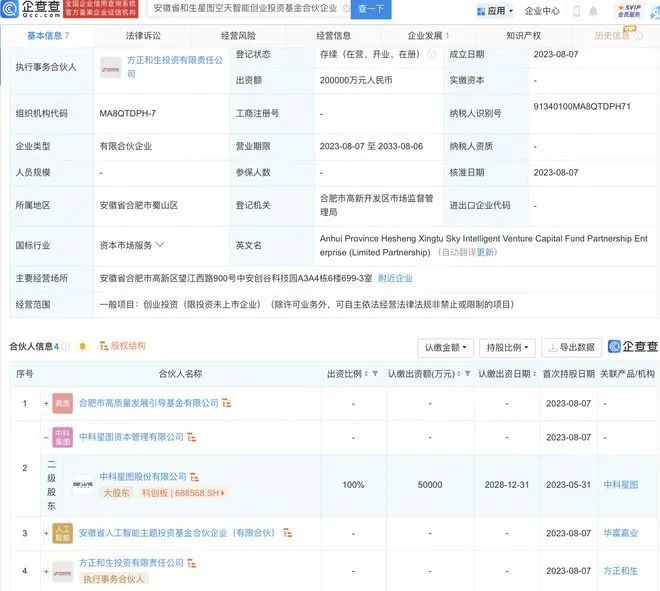
Task: Click the SVIP member service icon
Action: (x=628, y=11)
